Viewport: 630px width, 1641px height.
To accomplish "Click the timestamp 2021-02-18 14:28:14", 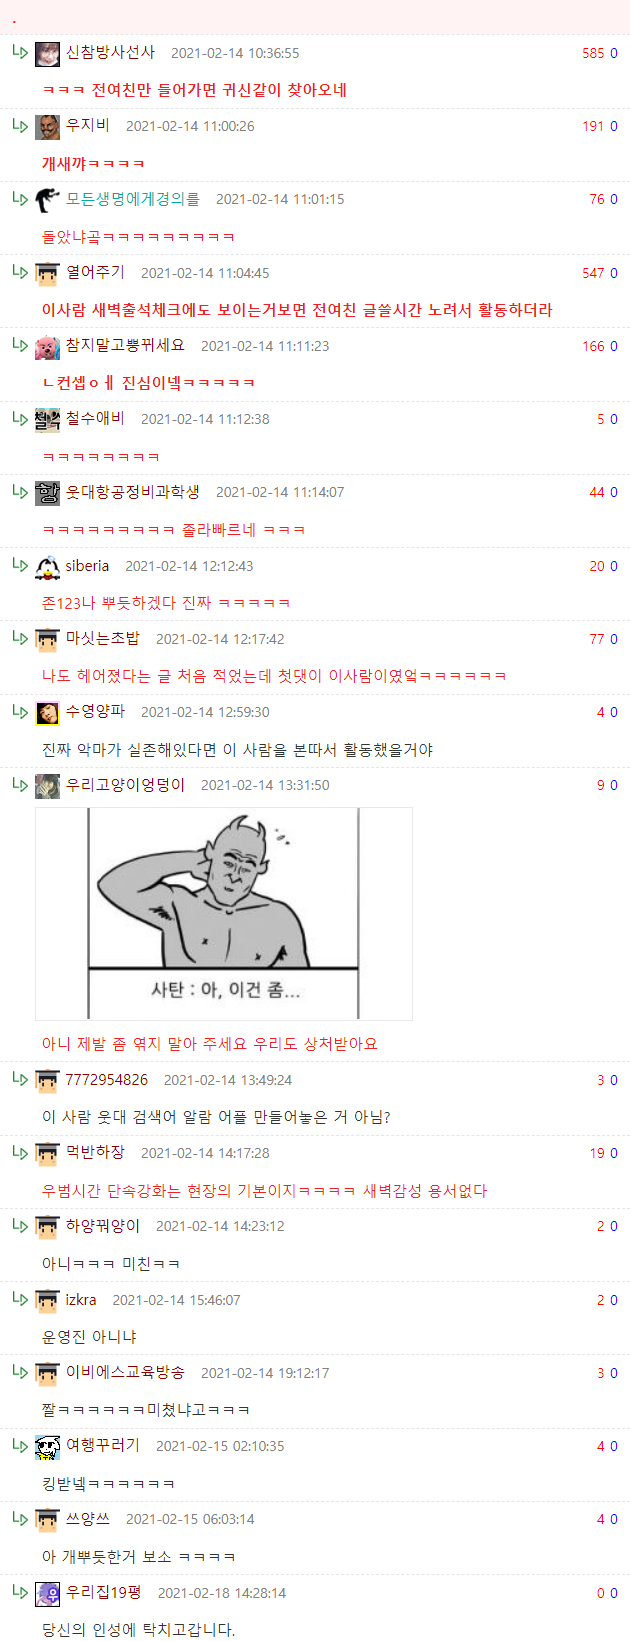I will pyautogui.click(x=222, y=1593).
